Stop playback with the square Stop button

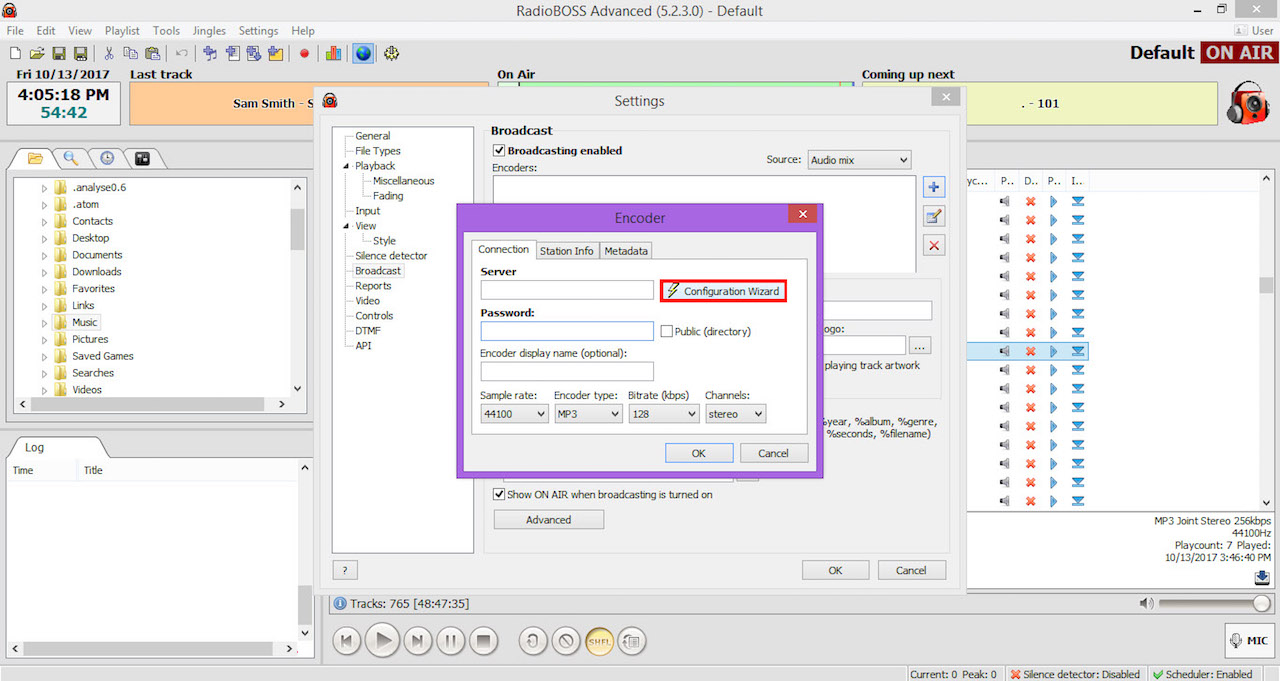484,640
